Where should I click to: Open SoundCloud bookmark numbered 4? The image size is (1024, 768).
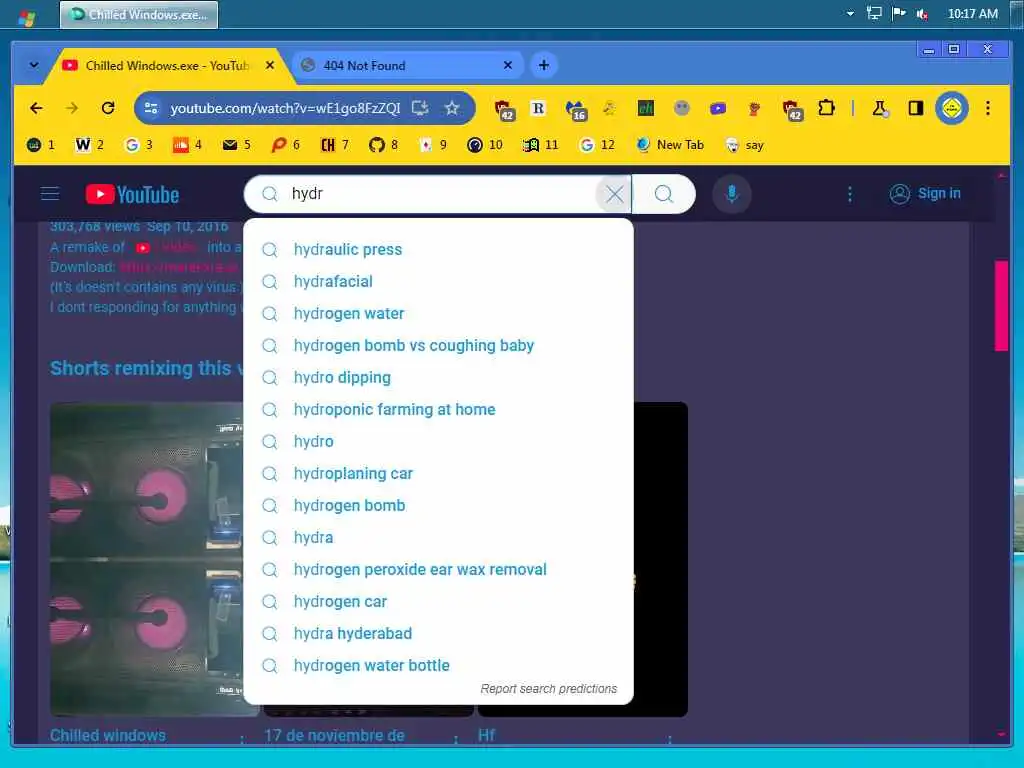(x=187, y=145)
